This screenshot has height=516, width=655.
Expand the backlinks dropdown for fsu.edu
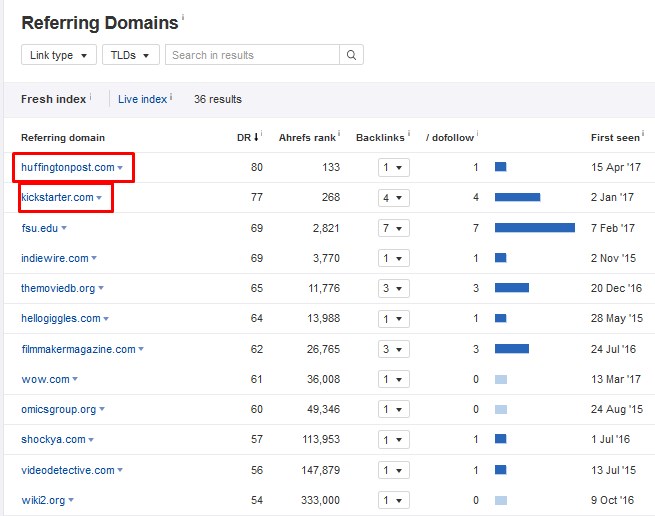coord(394,228)
